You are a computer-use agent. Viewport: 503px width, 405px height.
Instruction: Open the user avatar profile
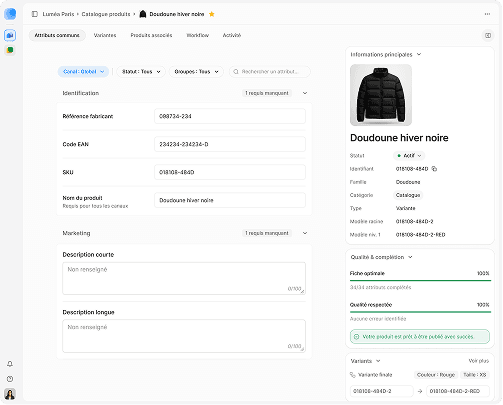[x=10, y=394]
